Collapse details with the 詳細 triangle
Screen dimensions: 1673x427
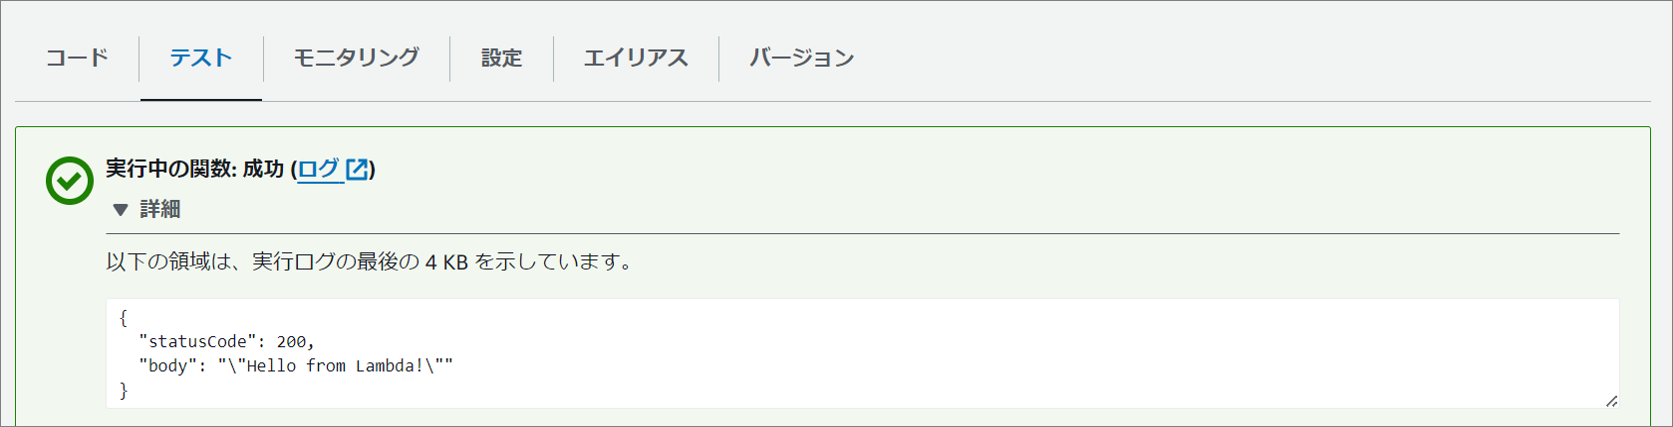click(x=120, y=209)
